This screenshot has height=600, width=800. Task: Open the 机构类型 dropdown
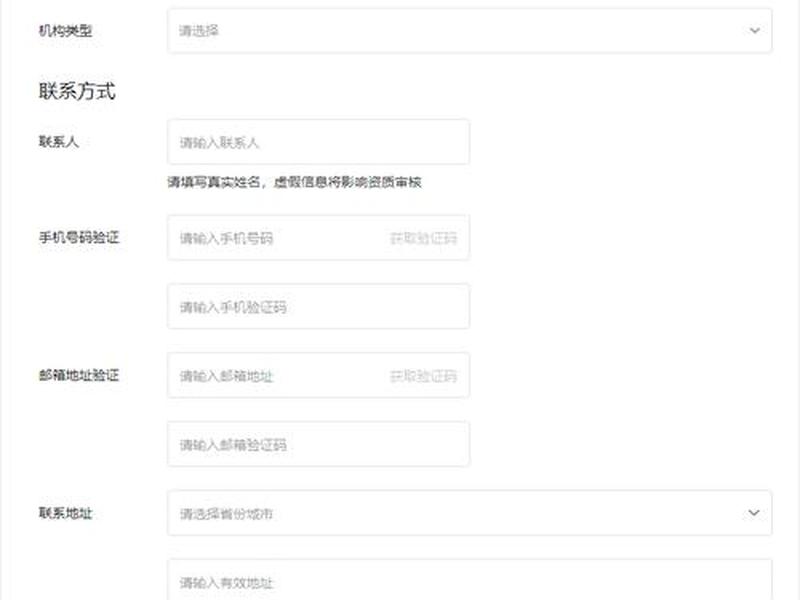coord(469,31)
